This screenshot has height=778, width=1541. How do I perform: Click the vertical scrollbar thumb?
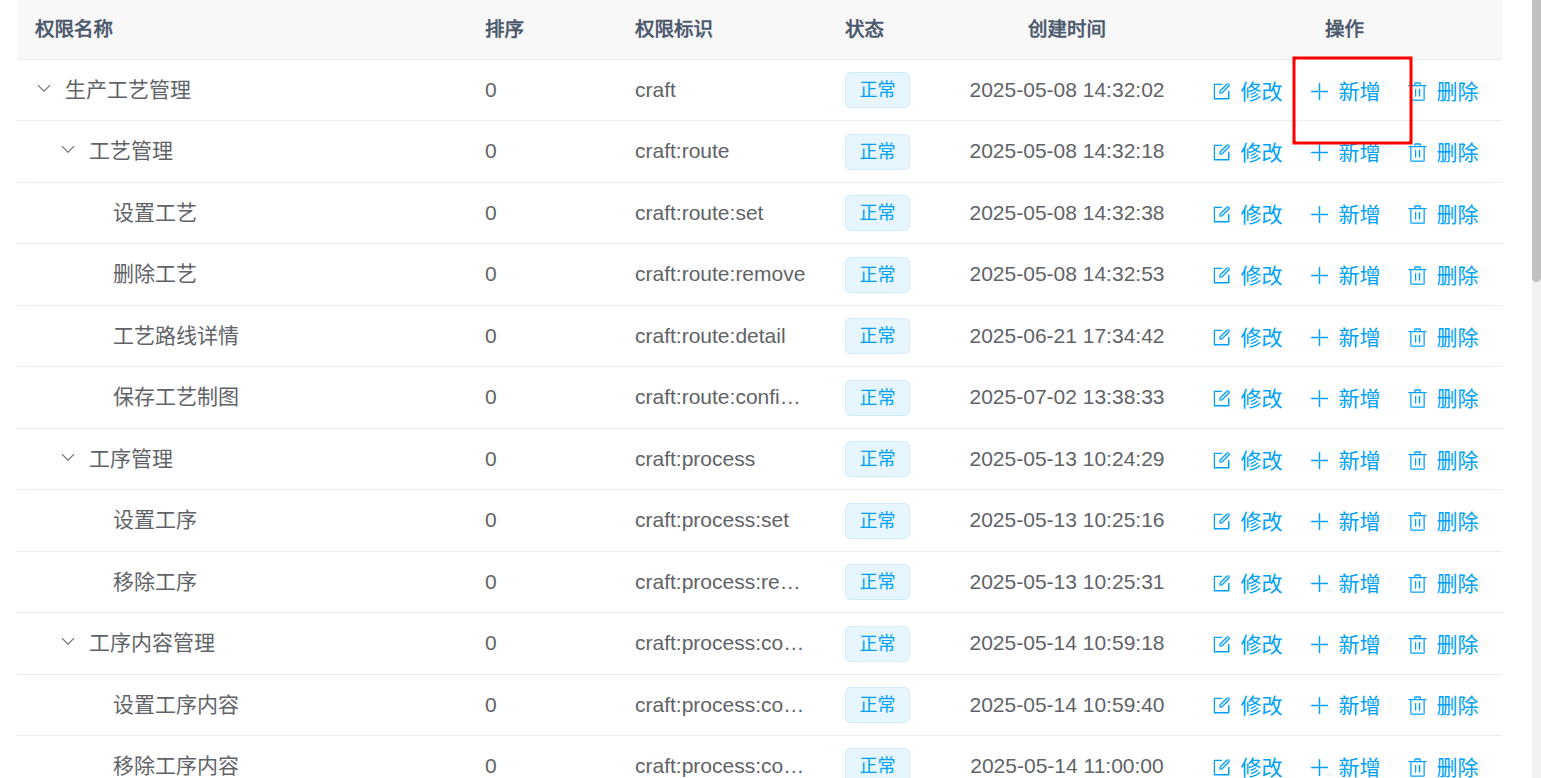tap(1536, 140)
